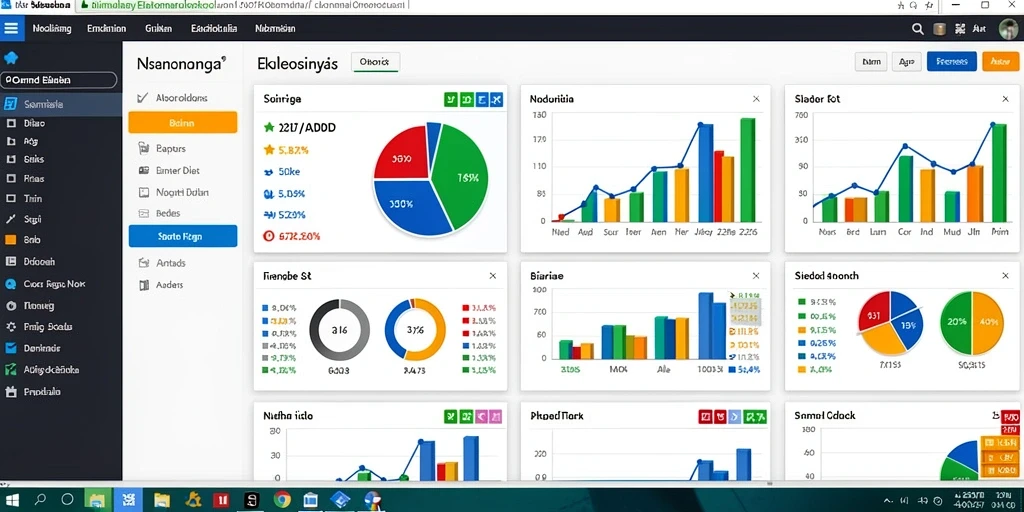The width and height of the screenshot is (1024, 512).
Task: Click the search magnifier icon in header
Action: pos(918,29)
